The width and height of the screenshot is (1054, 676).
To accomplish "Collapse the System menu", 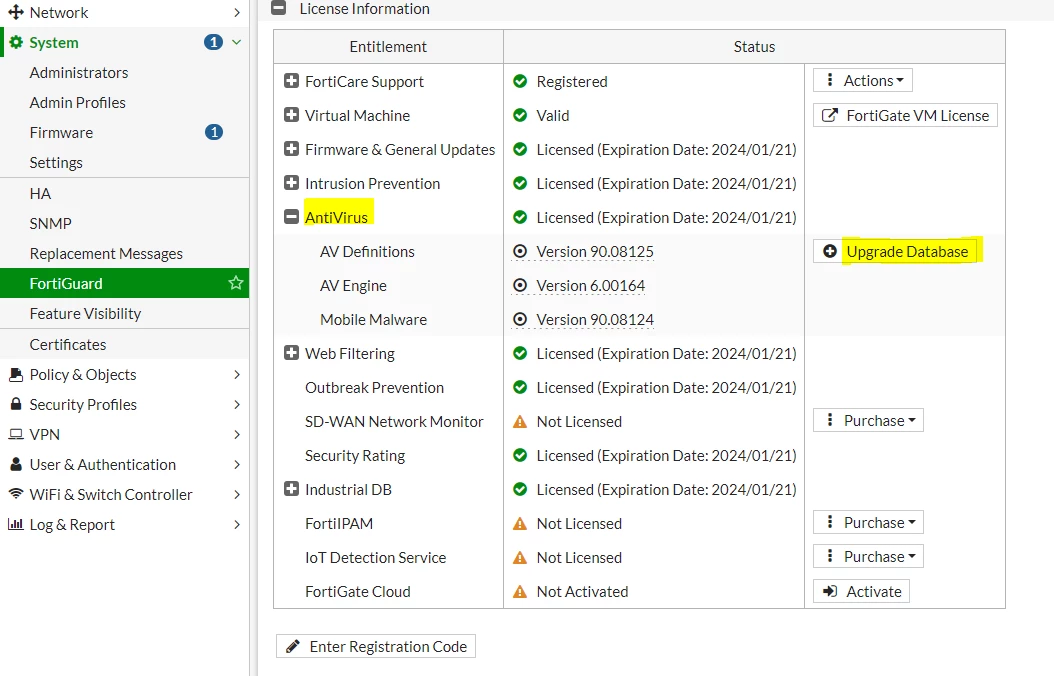I will pos(124,42).
